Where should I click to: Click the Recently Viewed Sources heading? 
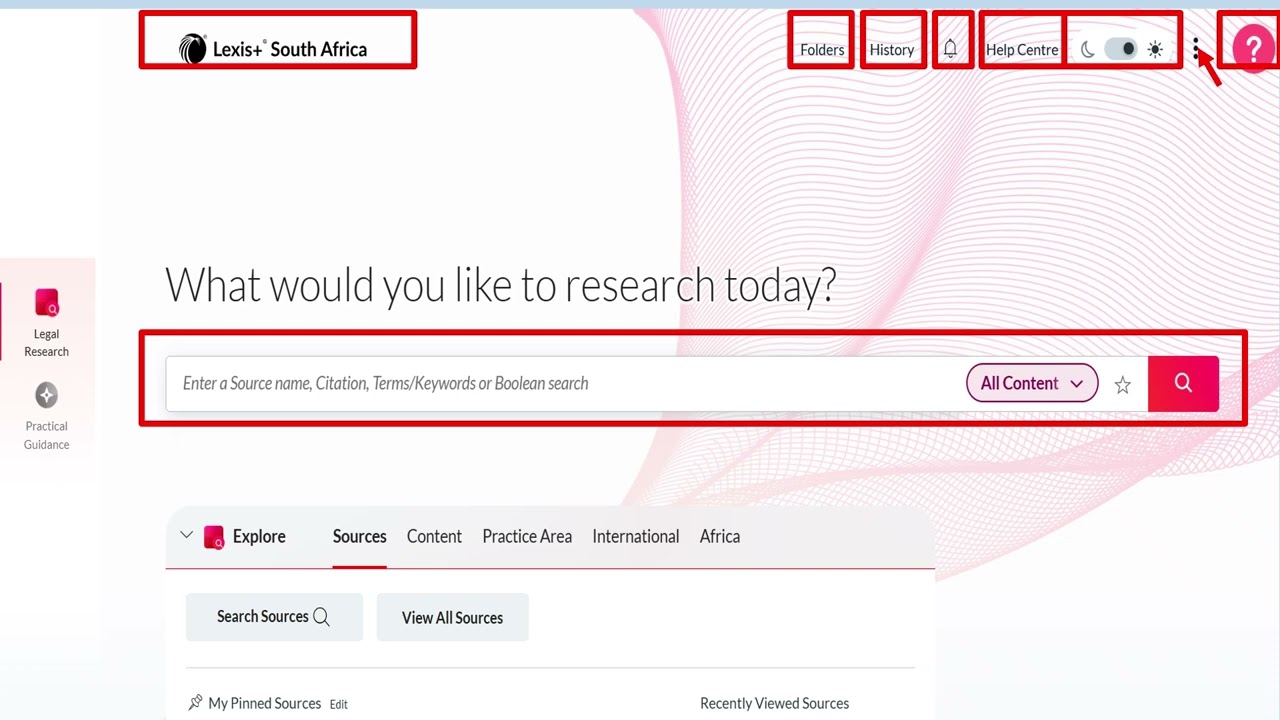(x=774, y=703)
